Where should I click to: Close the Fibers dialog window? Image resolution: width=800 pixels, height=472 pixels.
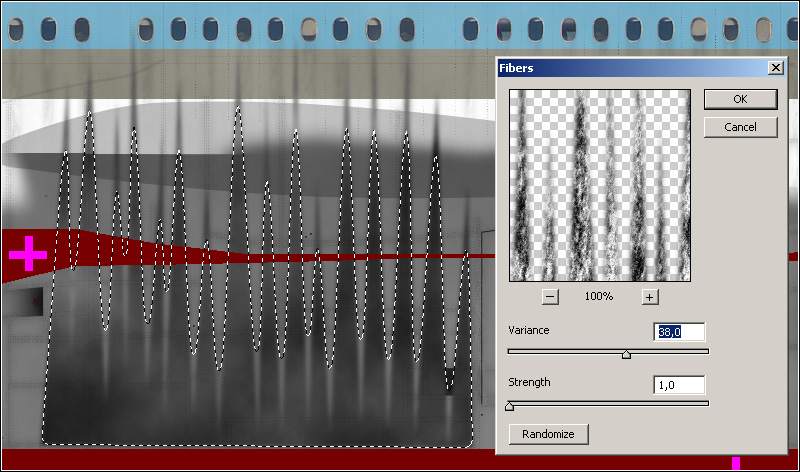[x=775, y=68]
